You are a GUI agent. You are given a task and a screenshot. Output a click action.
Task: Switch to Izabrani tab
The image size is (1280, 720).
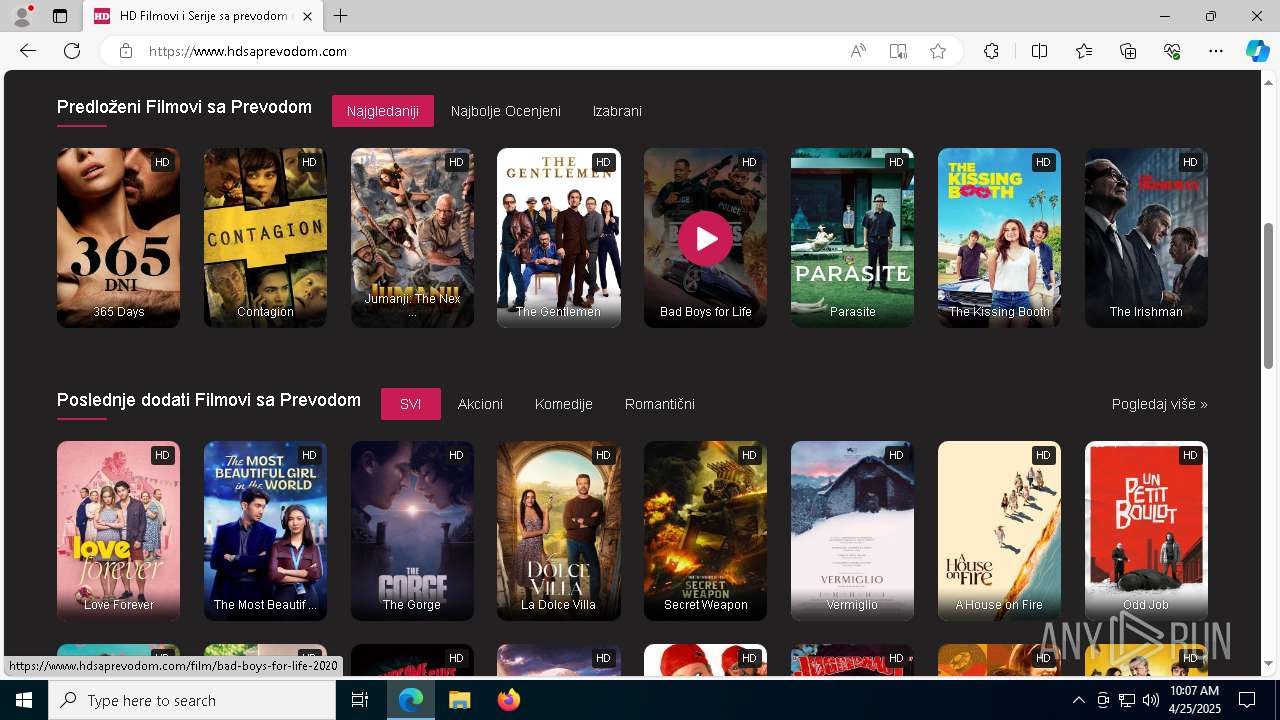pyautogui.click(x=617, y=111)
